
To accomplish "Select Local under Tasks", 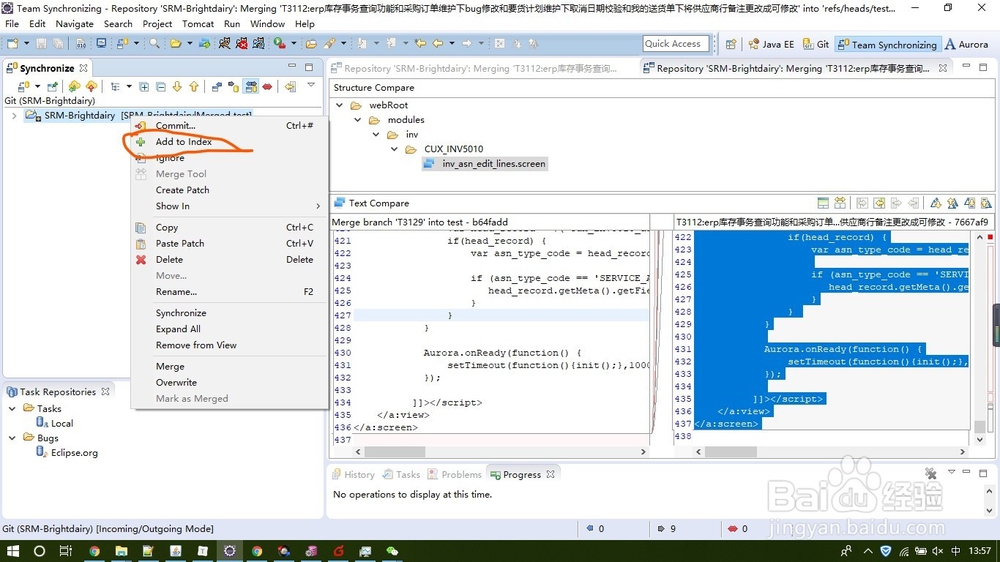I will point(55,423).
